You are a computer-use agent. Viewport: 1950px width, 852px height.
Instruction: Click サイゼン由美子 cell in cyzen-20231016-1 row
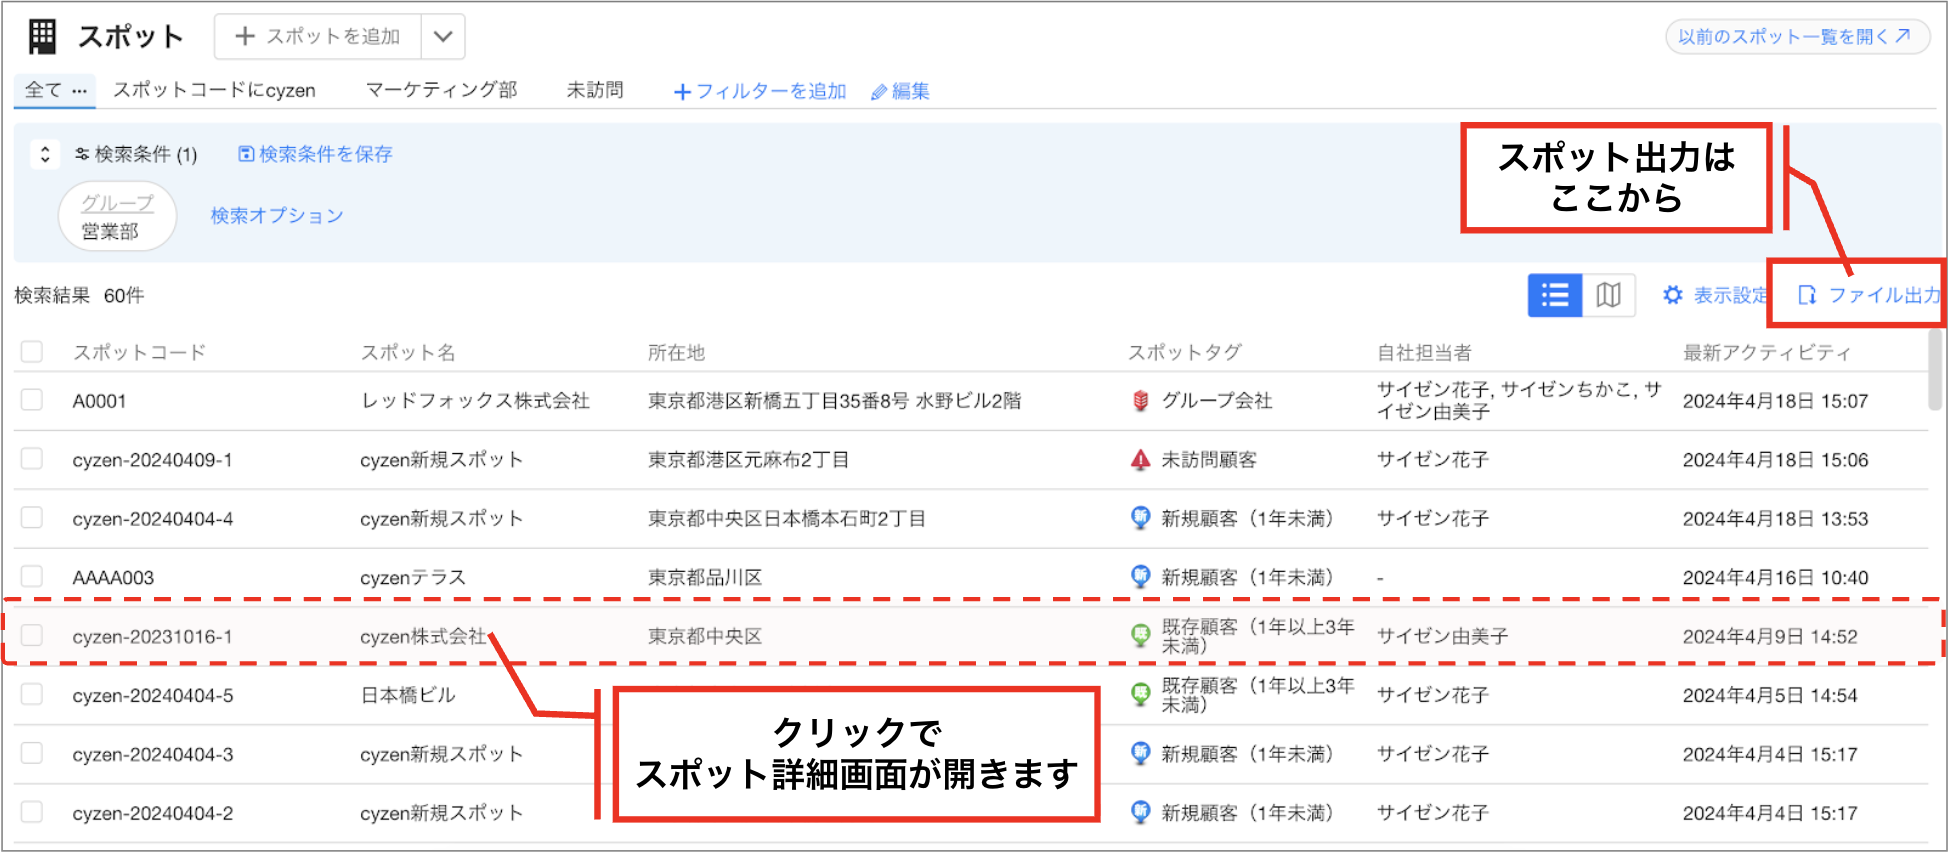pyautogui.click(x=1442, y=636)
